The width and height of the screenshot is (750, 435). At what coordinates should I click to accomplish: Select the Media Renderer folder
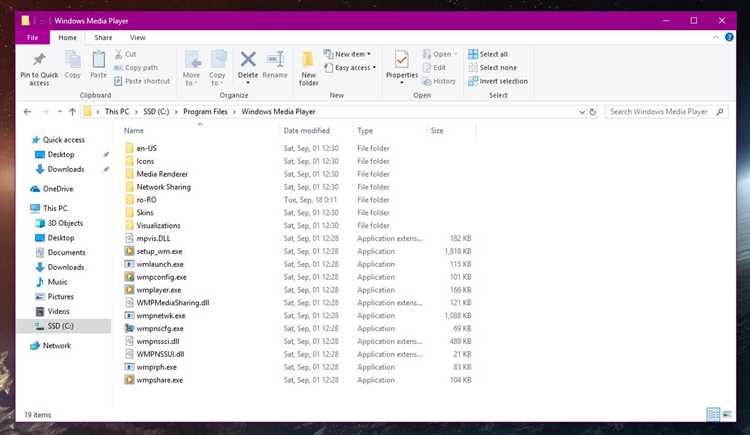click(x=162, y=174)
